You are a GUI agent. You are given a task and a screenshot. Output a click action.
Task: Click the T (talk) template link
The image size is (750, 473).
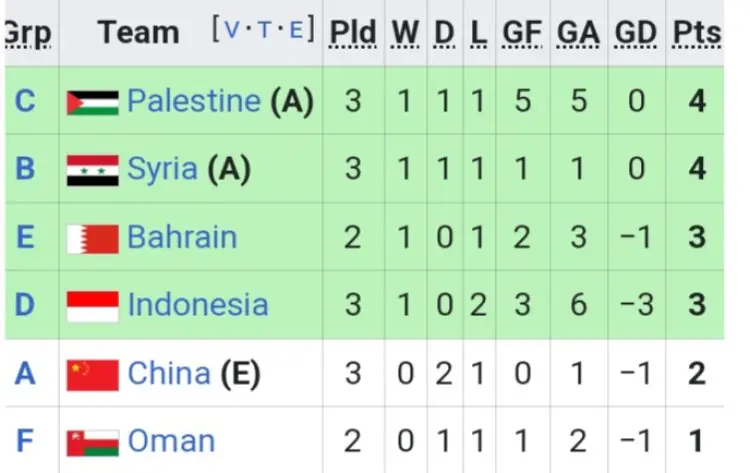click(265, 30)
